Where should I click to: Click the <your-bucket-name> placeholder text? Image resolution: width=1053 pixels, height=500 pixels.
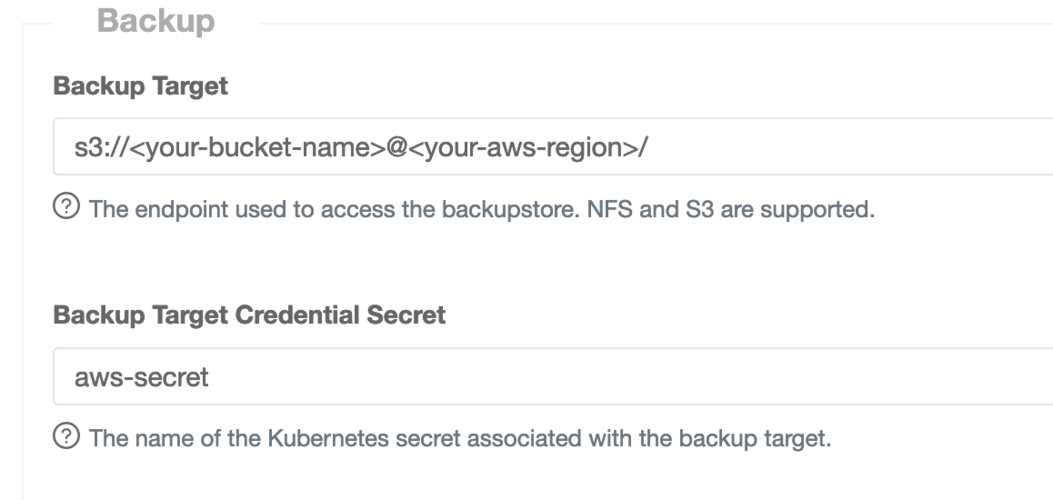pos(257,147)
